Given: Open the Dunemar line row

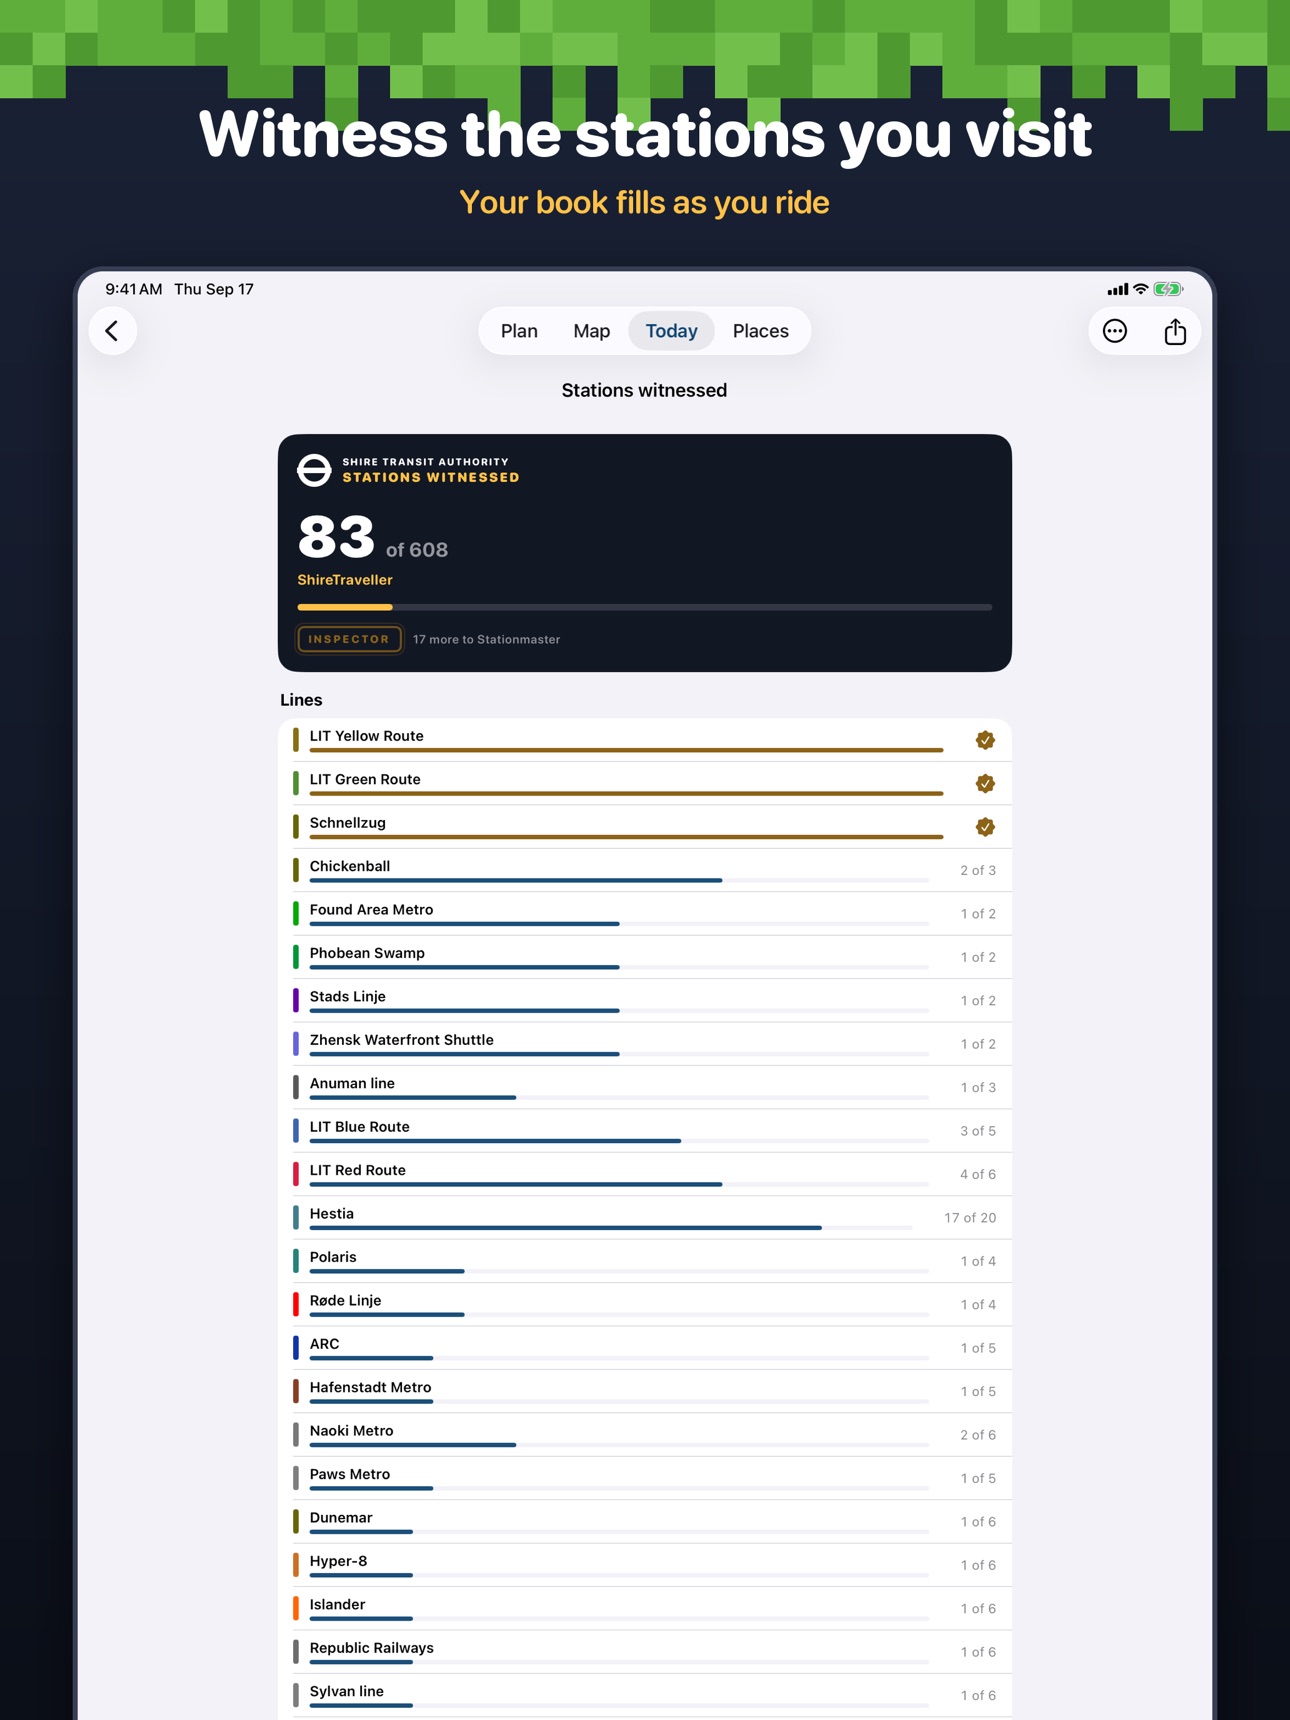Looking at the screenshot, I should click(x=645, y=1522).
